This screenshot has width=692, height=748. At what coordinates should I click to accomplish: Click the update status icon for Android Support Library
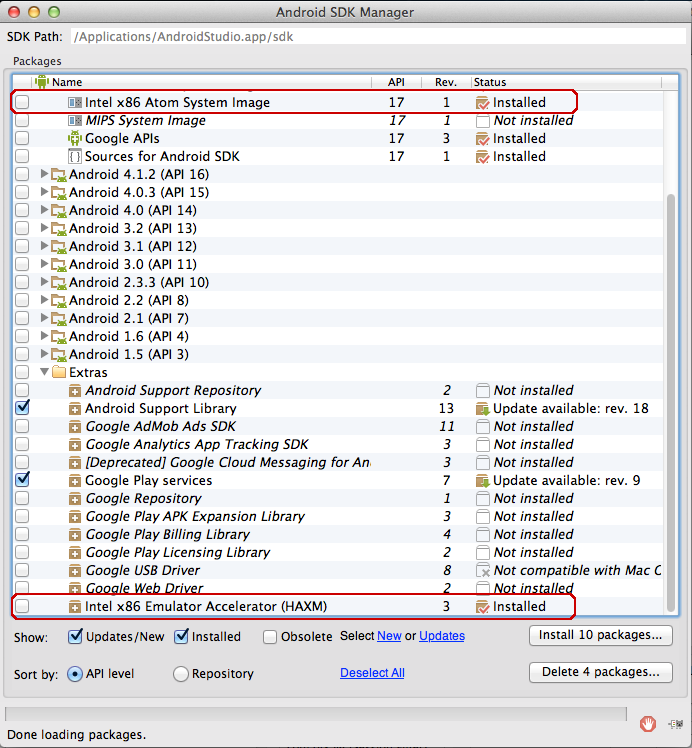point(483,409)
